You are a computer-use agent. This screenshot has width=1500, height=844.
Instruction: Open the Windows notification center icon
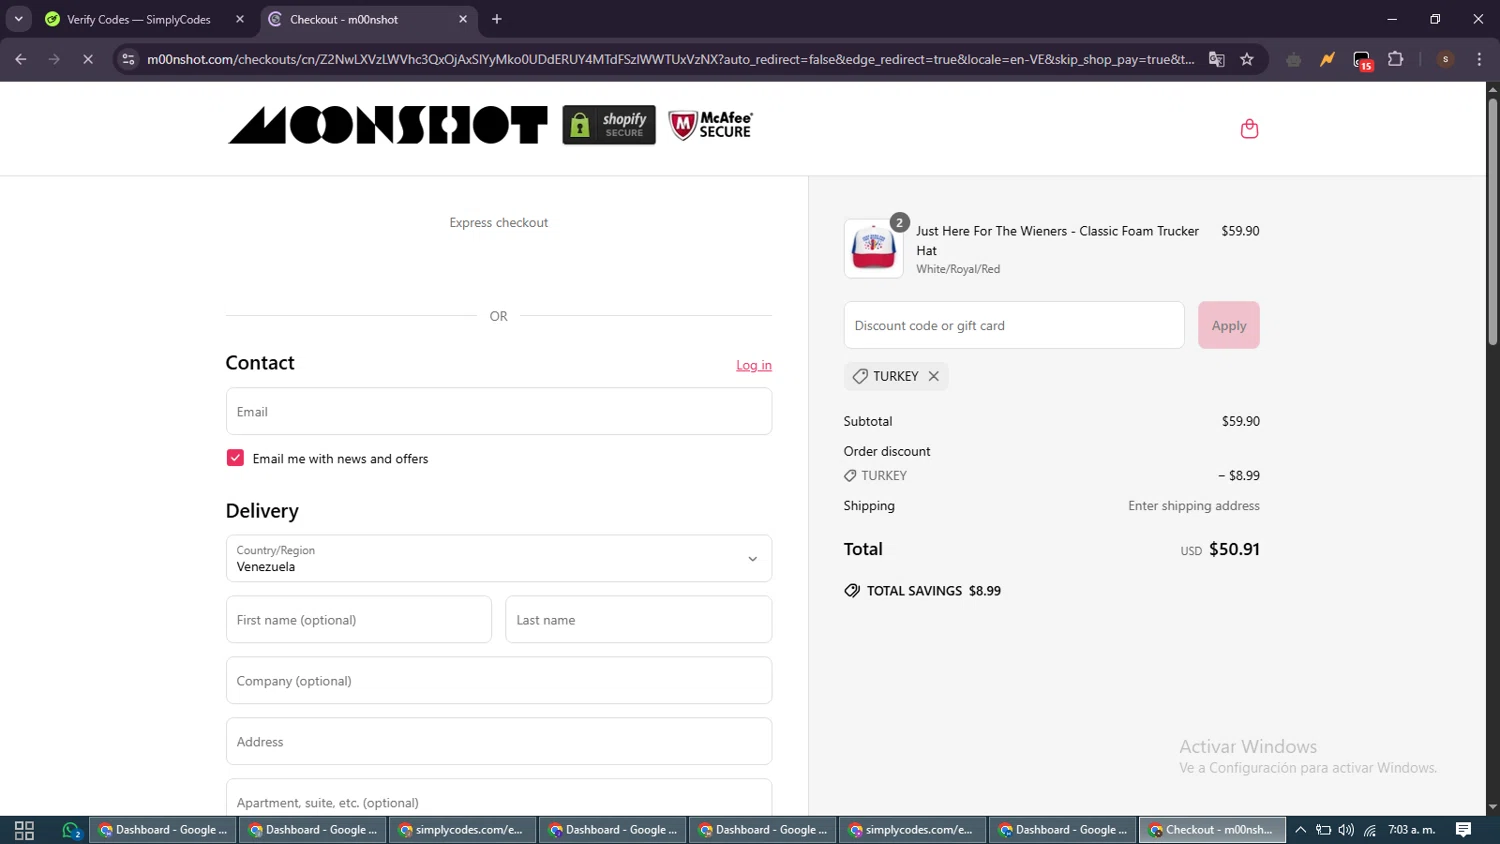[x=1463, y=830]
